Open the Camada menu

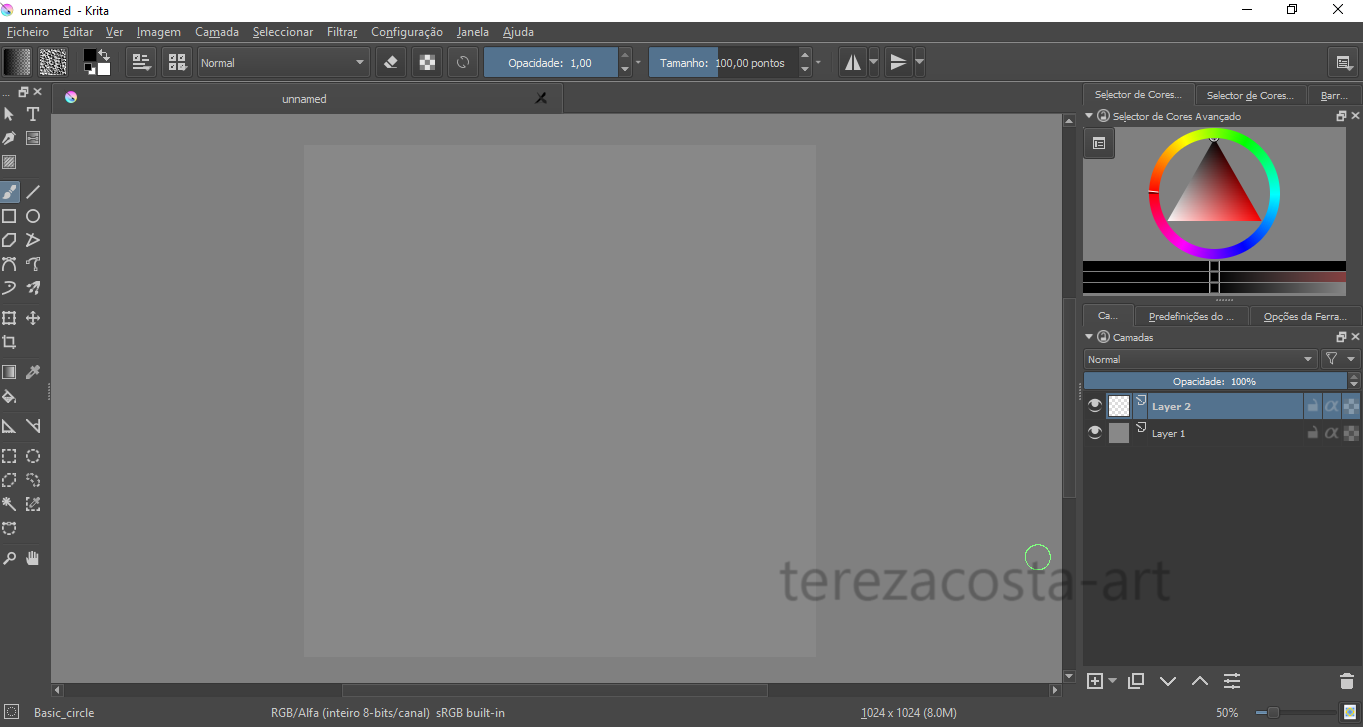(x=217, y=32)
